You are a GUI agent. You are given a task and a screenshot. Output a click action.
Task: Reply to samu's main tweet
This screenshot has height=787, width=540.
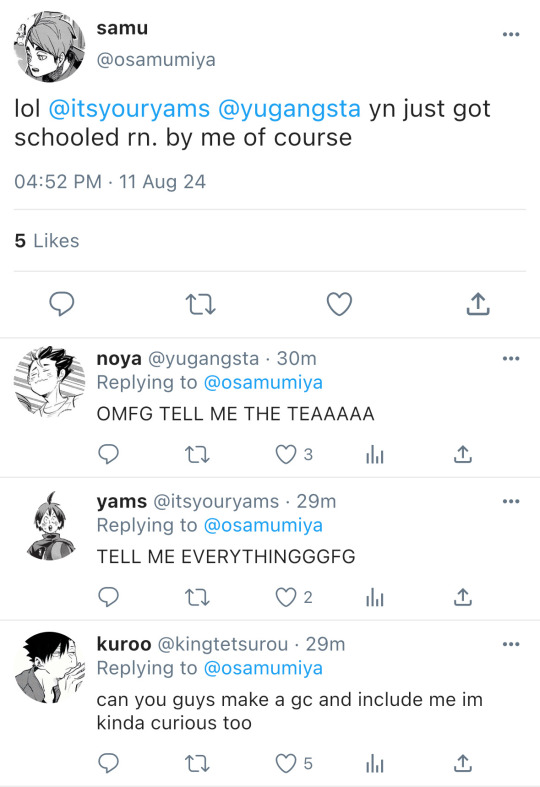[x=62, y=304]
